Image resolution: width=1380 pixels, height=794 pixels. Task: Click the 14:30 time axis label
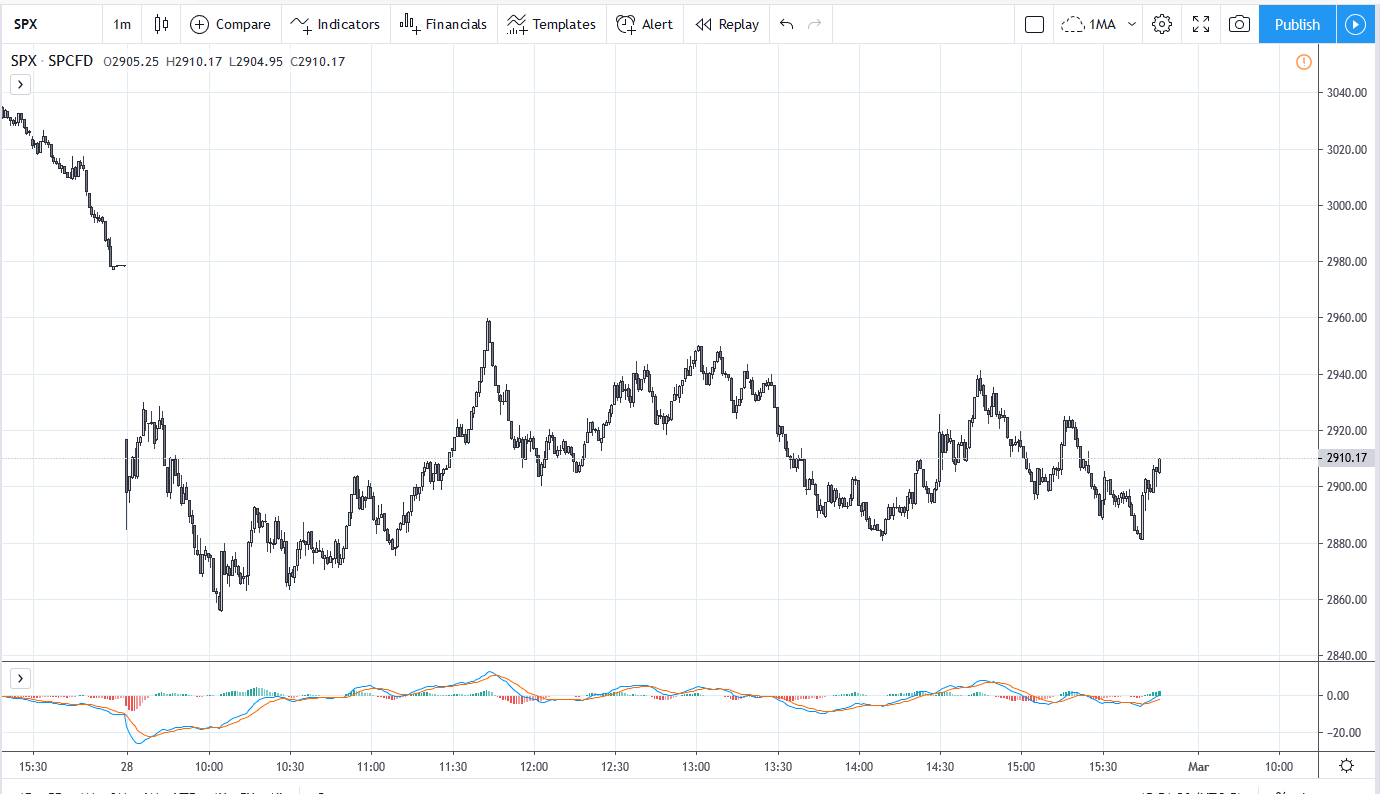[940, 767]
